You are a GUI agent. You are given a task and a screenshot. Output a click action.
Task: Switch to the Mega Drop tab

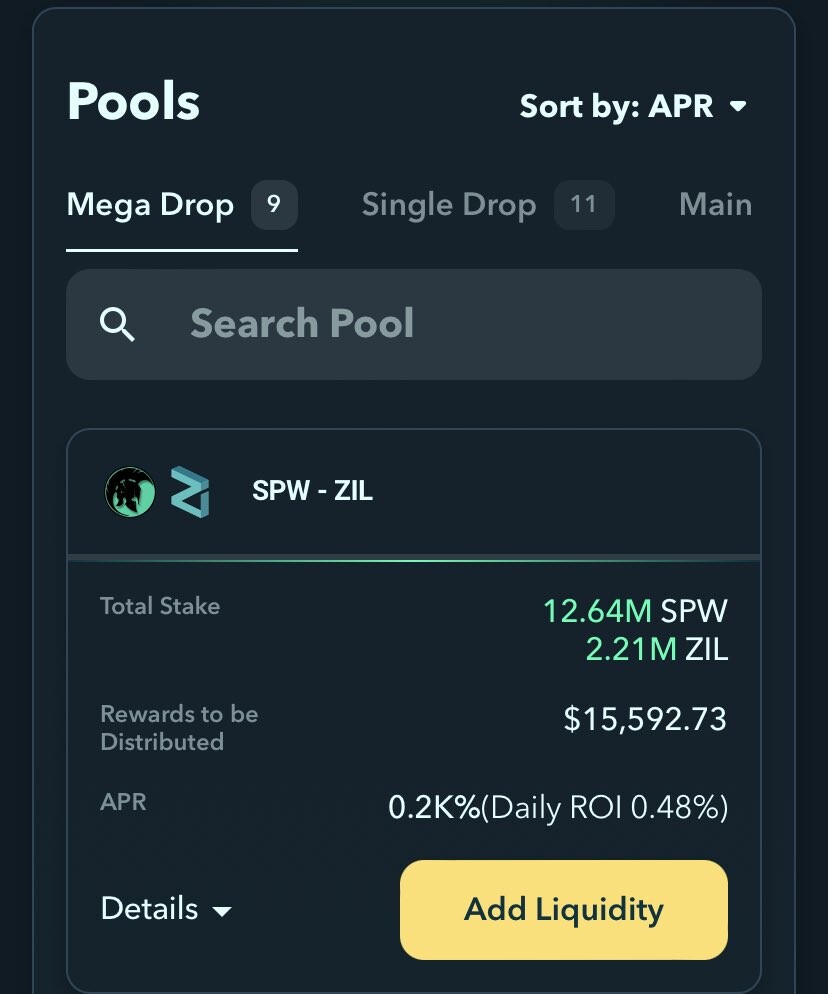click(x=150, y=205)
